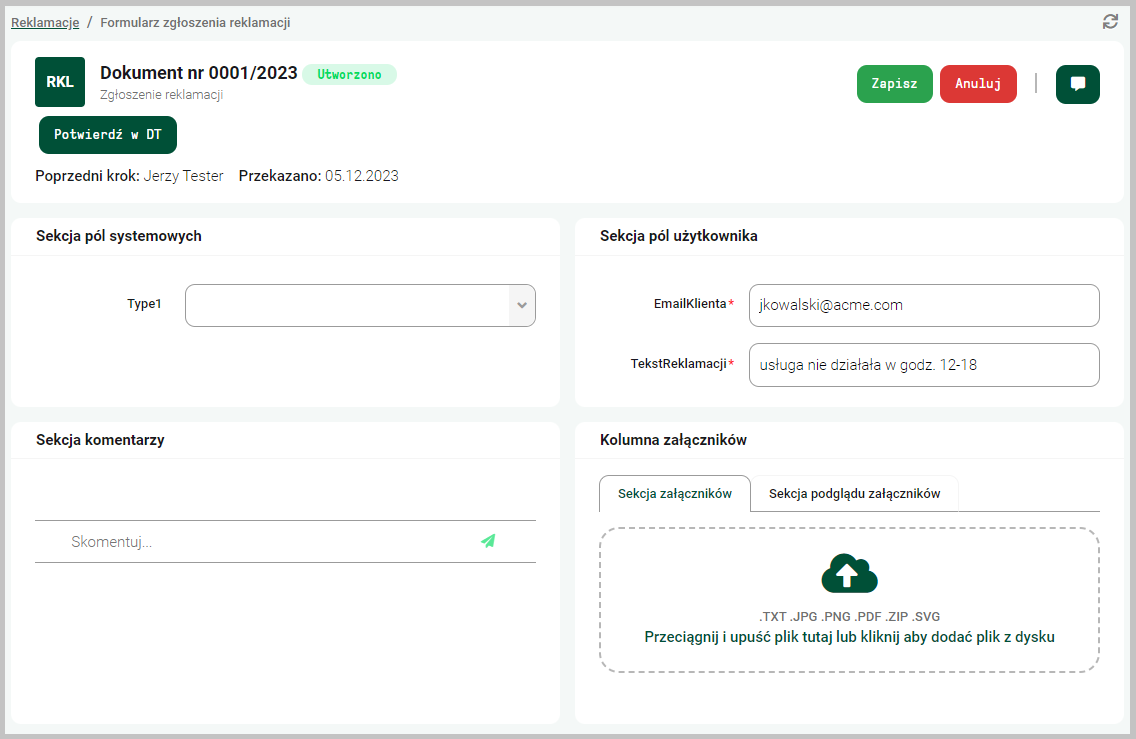This screenshot has height=739, width=1136.
Task: Open the chat bubble comments button
Action: tap(1077, 84)
